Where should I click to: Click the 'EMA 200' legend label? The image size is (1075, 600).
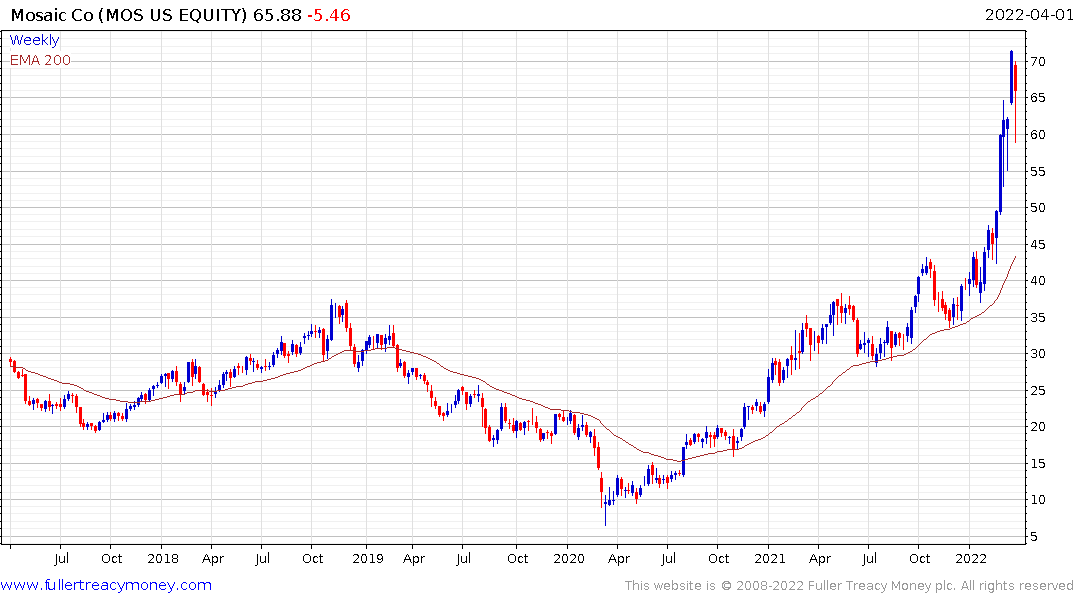tap(40, 60)
